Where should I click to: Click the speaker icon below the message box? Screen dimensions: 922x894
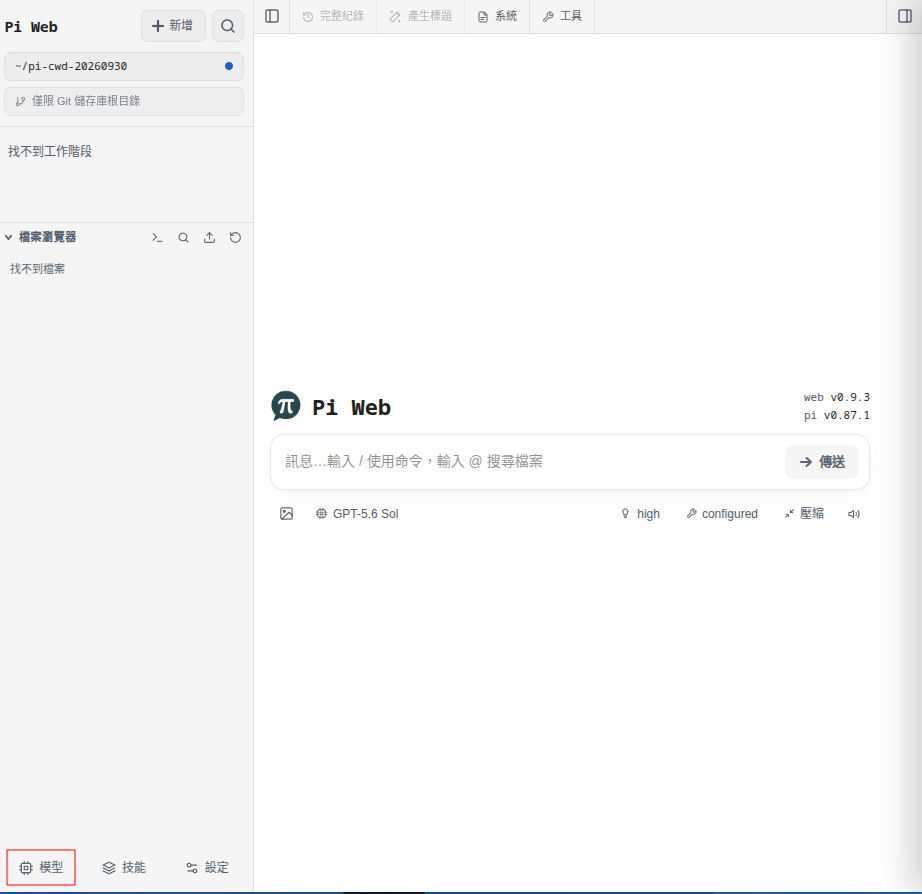point(854,514)
